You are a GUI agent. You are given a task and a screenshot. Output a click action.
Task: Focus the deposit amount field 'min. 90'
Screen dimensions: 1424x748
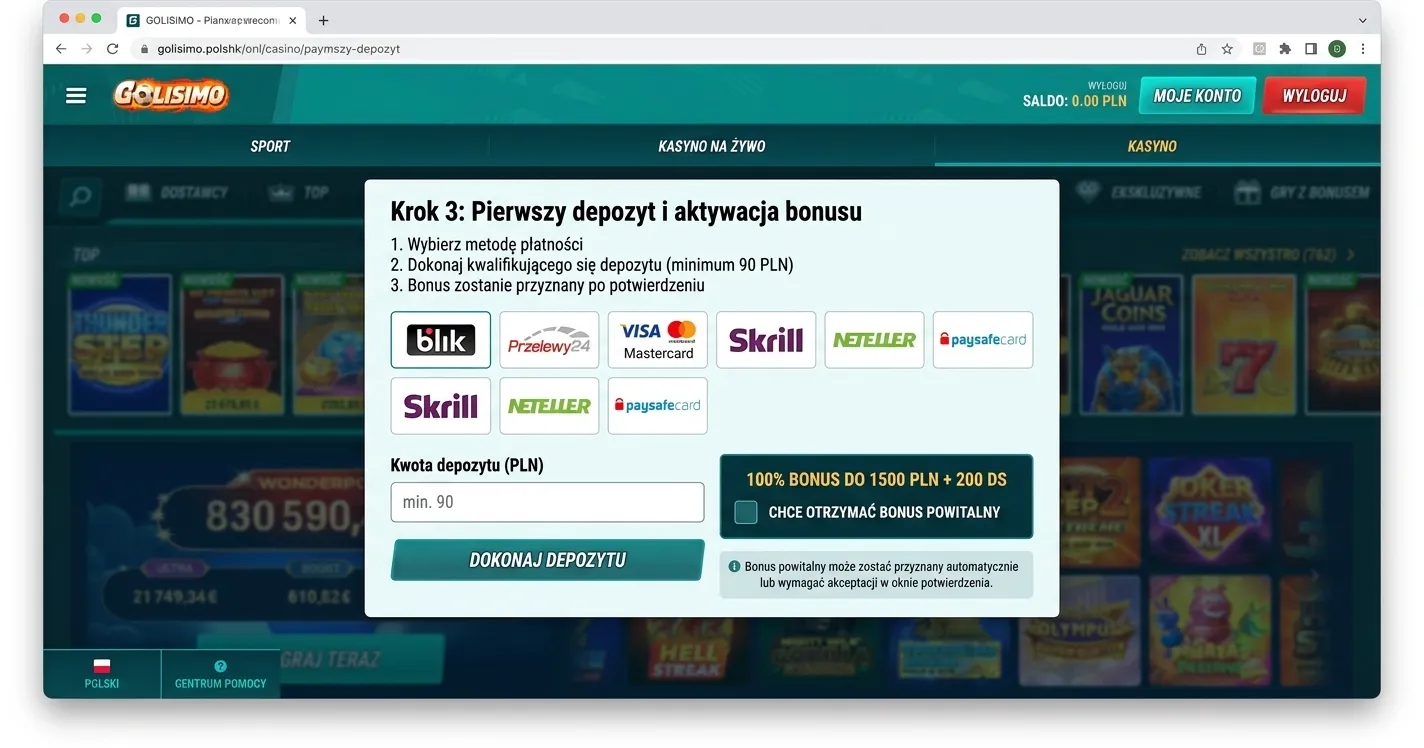pyautogui.click(x=547, y=502)
